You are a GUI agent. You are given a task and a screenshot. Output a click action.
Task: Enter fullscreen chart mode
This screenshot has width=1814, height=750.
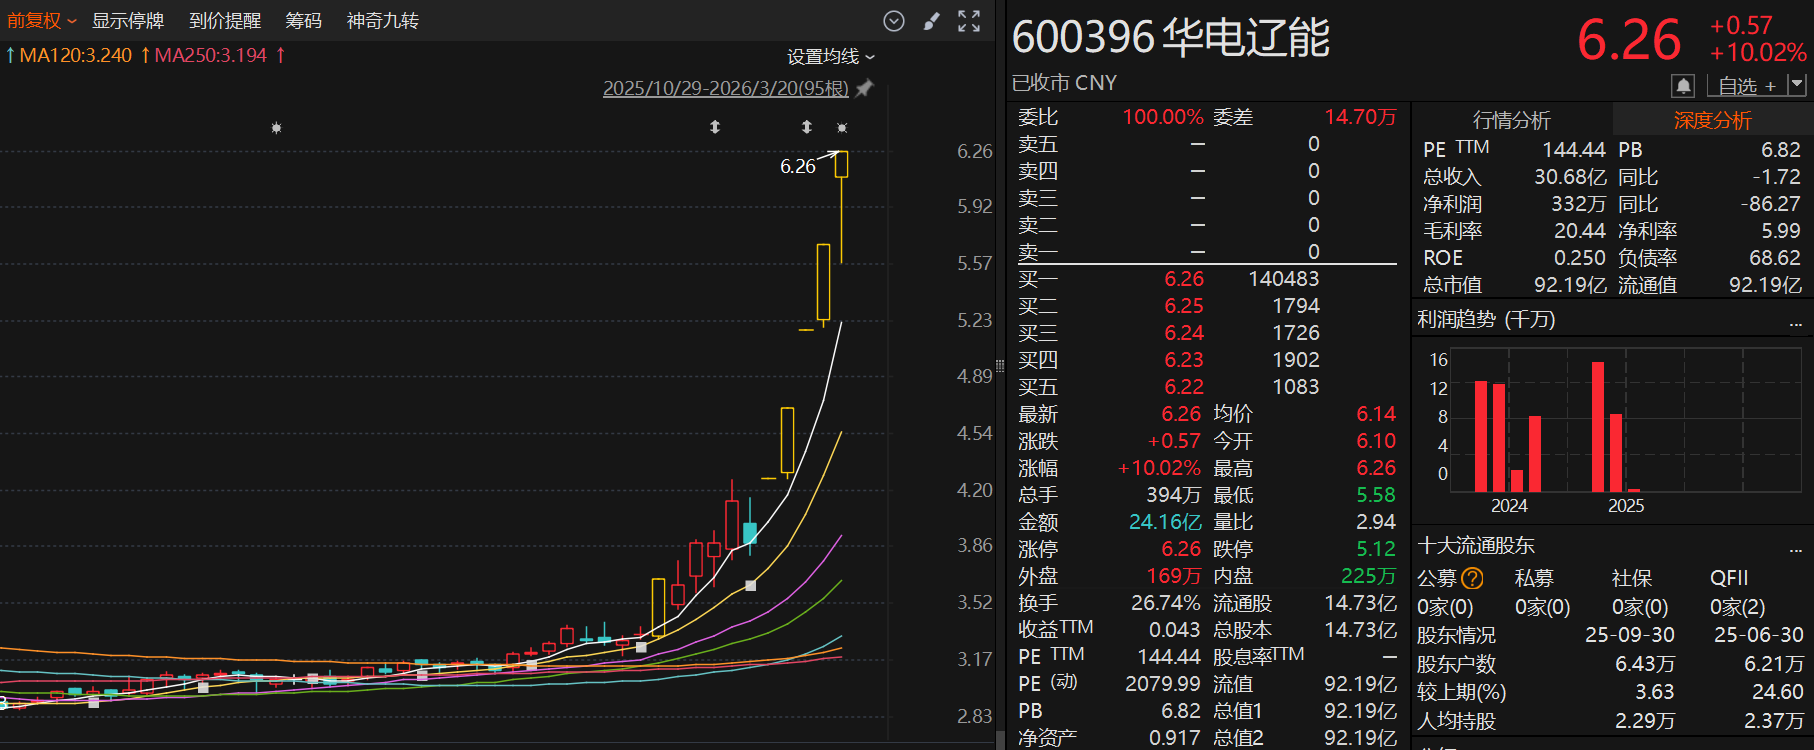coord(969,21)
